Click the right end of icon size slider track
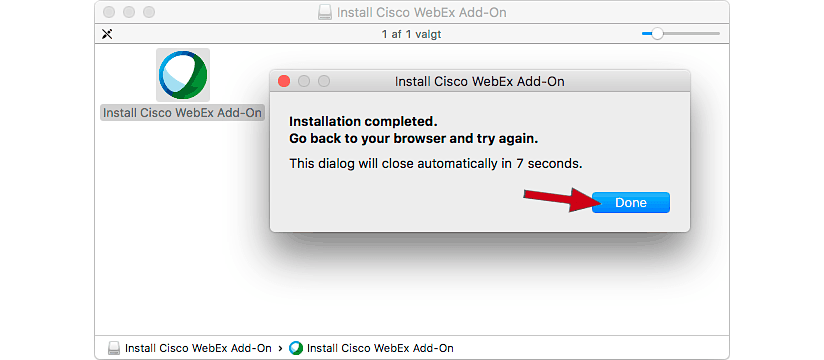The width and height of the screenshot is (824, 360). [718, 34]
